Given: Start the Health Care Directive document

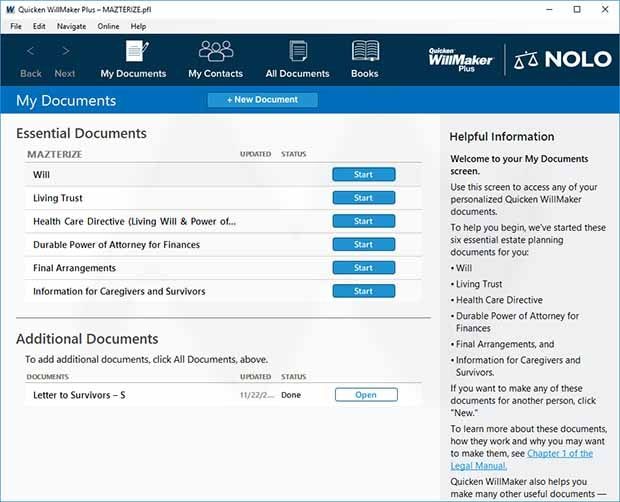Looking at the screenshot, I should [364, 221].
